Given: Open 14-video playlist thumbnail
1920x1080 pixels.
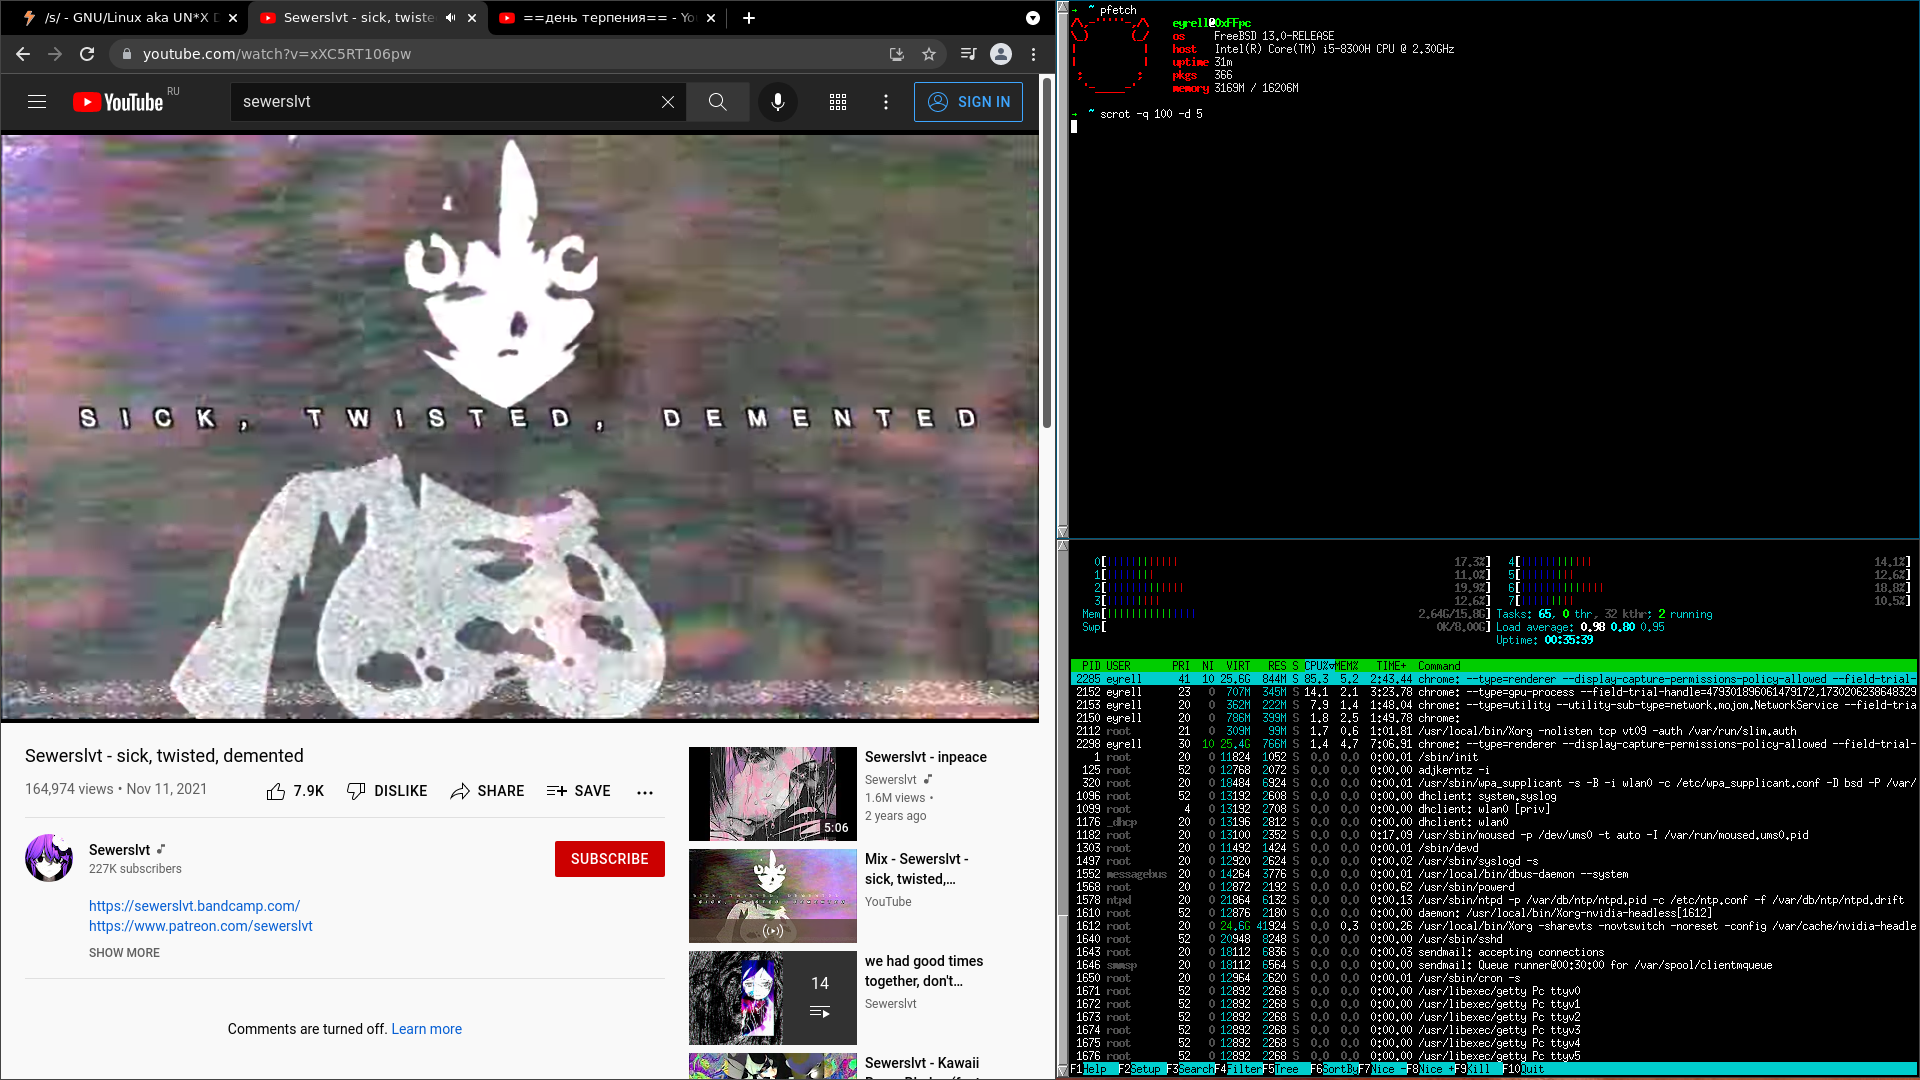Looking at the screenshot, I should pyautogui.click(x=773, y=998).
